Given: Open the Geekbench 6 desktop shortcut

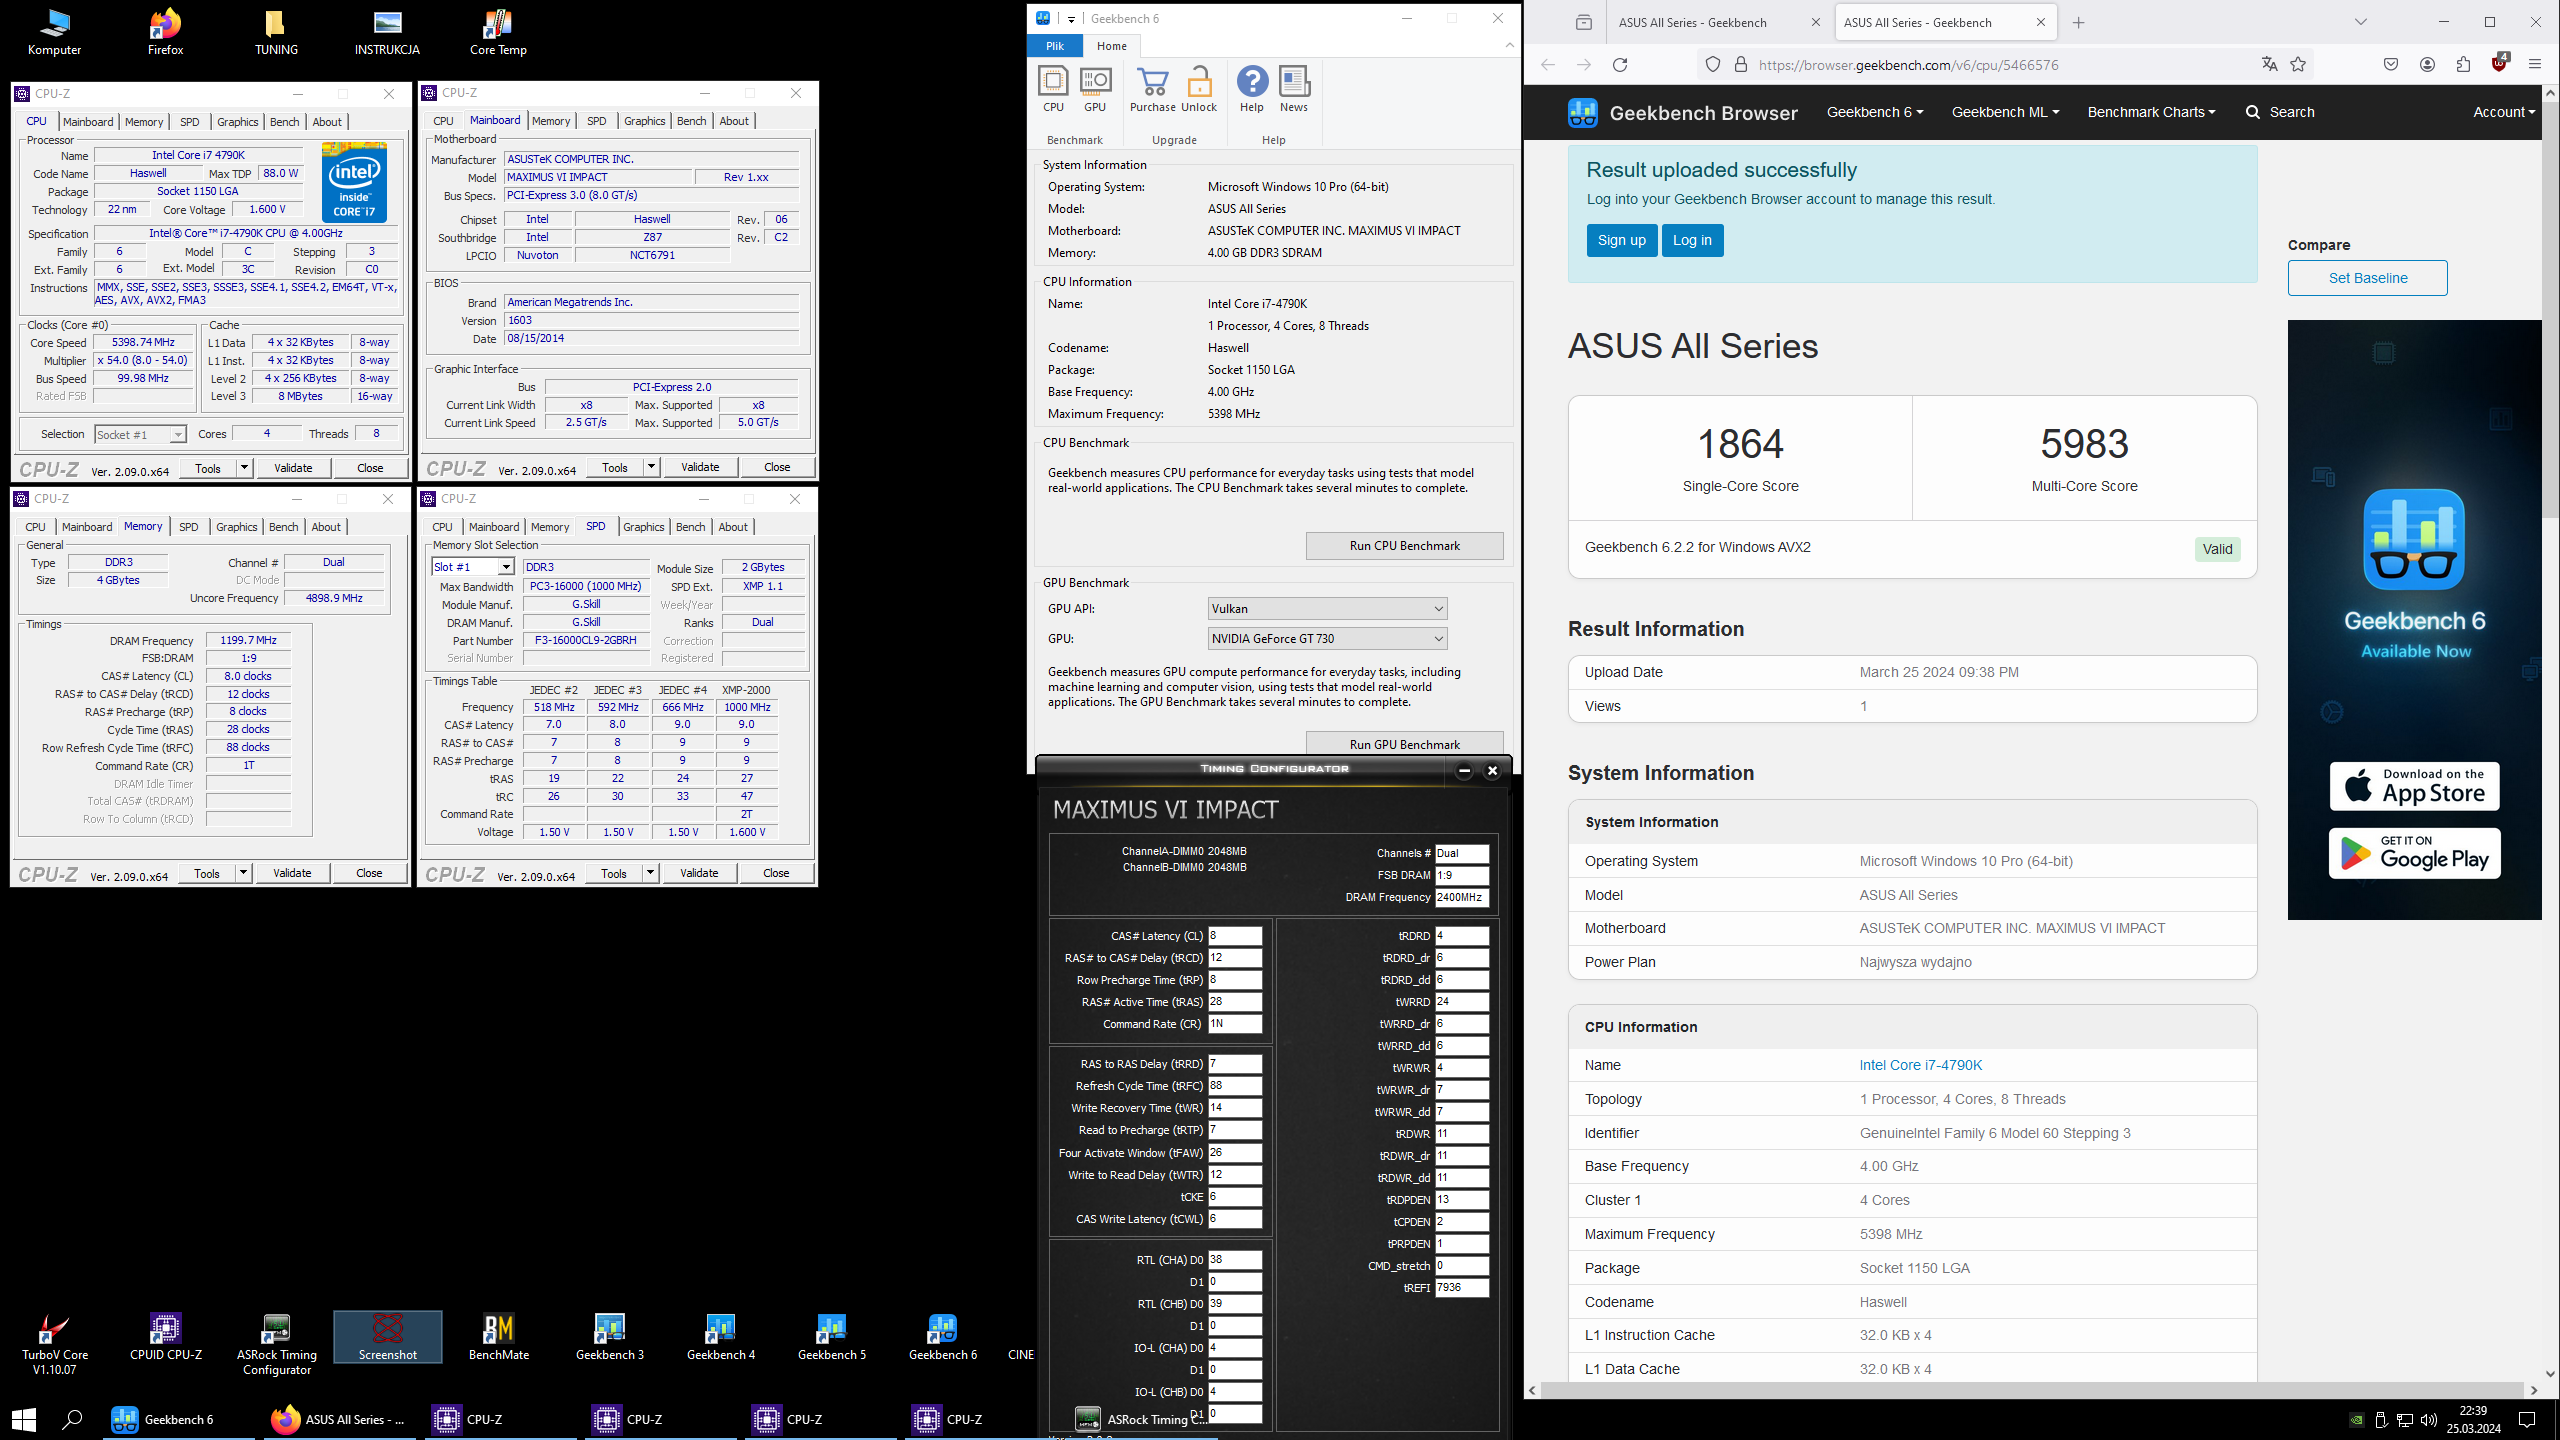Looking at the screenshot, I should point(942,1338).
